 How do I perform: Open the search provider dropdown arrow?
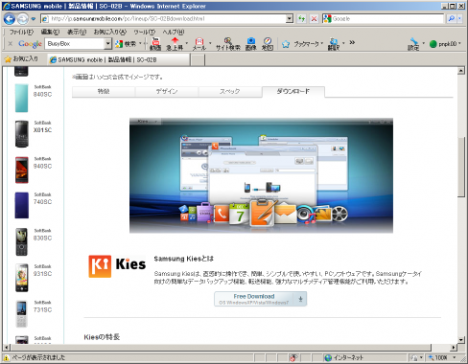460,19
